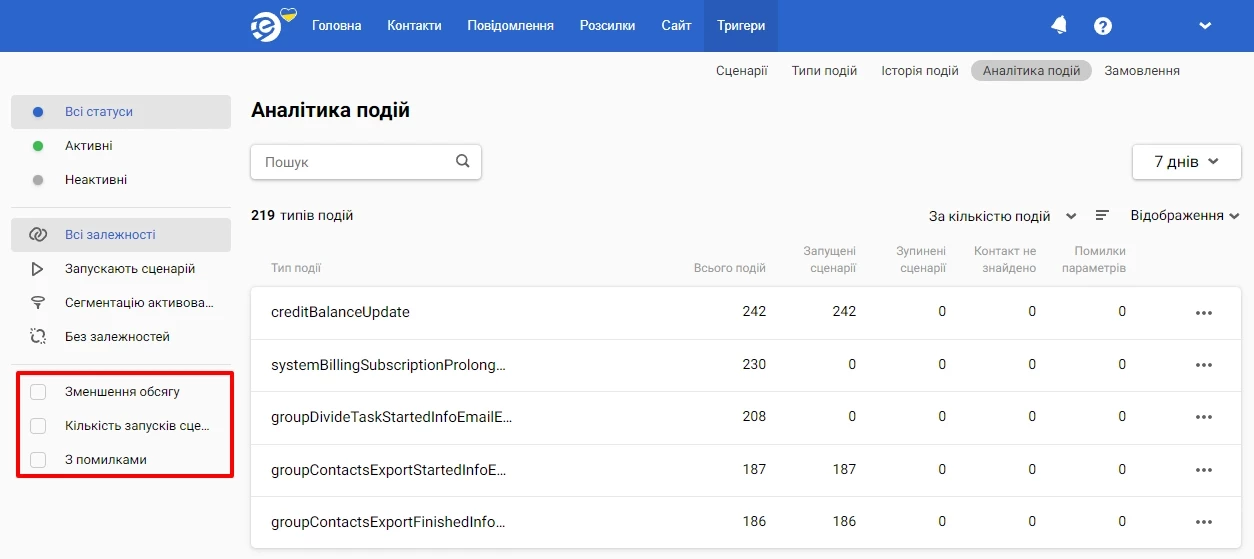Click the Запускають сценарій play icon
Viewport: 1254px width, 559px height.
[x=38, y=269]
